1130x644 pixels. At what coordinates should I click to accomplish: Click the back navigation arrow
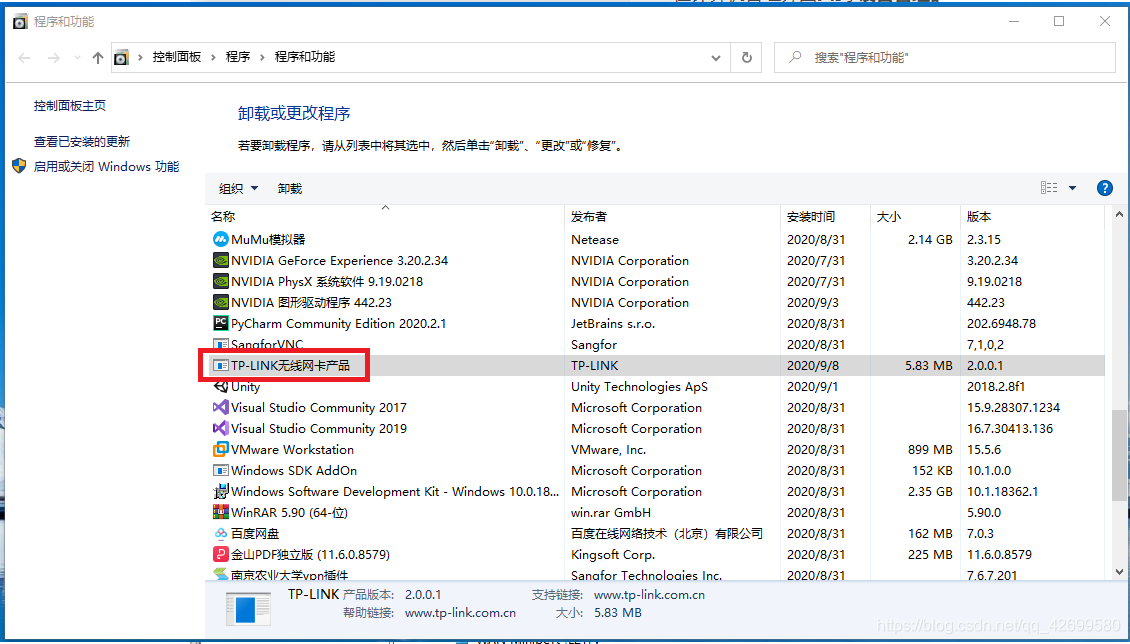tap(24, 58)
